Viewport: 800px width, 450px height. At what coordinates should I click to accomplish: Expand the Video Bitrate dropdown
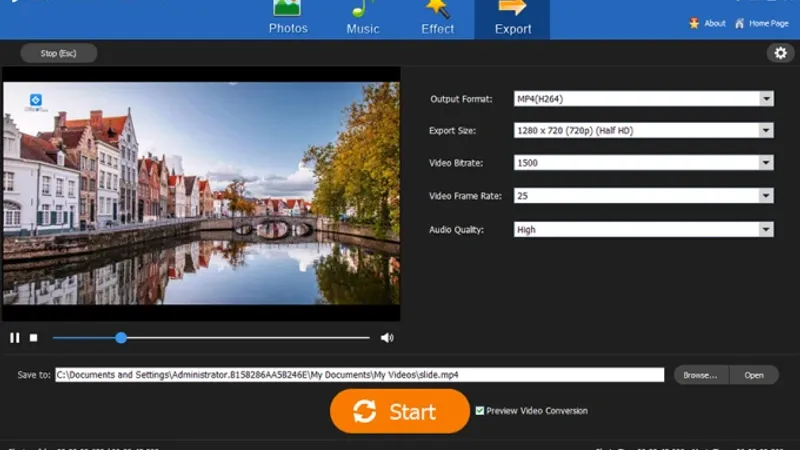pyautogui.click(x=766, y=163)
